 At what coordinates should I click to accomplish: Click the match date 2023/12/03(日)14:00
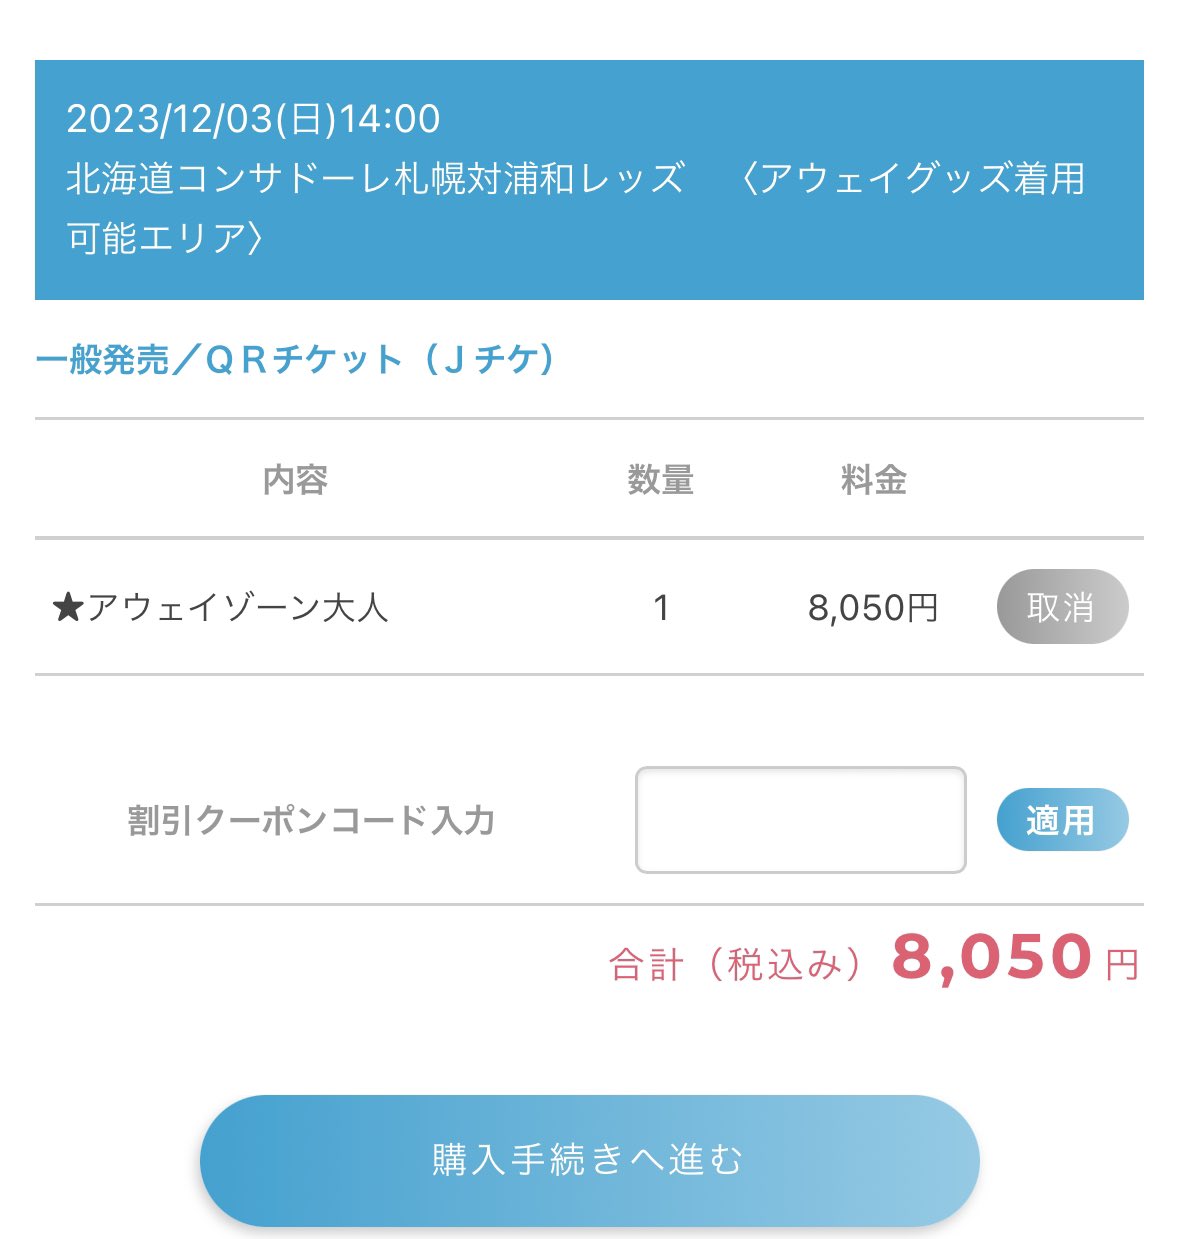coord(253,119)
